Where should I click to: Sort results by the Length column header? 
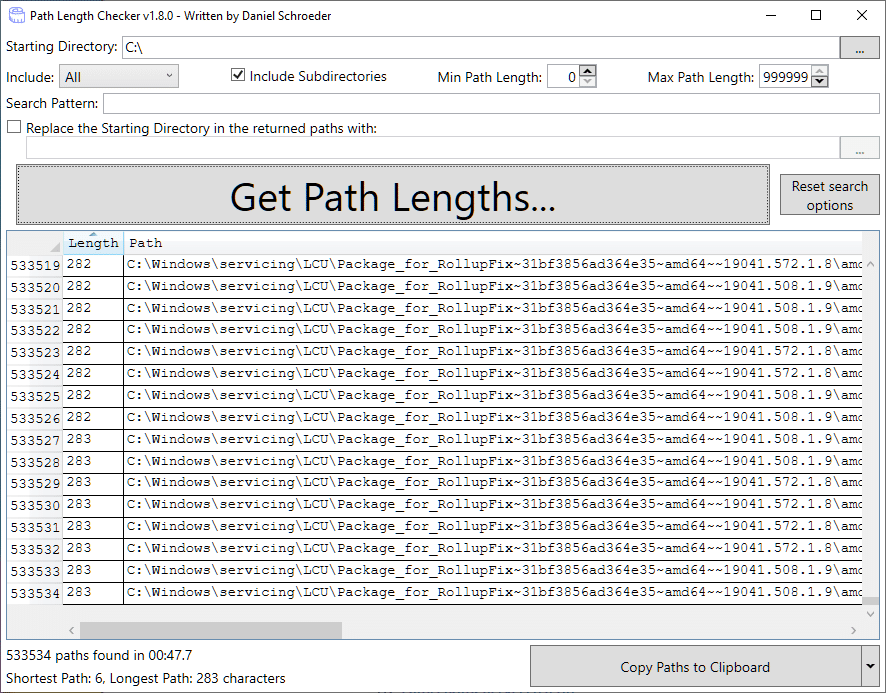point(93,243)
